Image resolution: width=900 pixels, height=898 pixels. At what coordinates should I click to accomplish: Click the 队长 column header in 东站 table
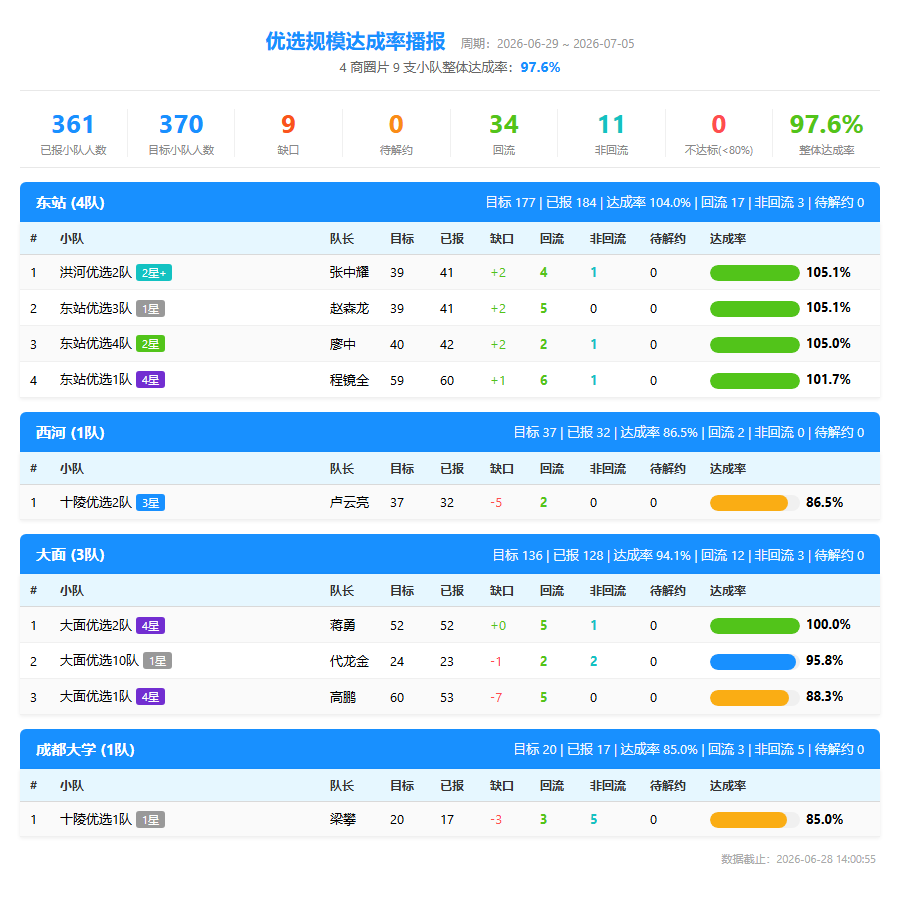(342, 239)
